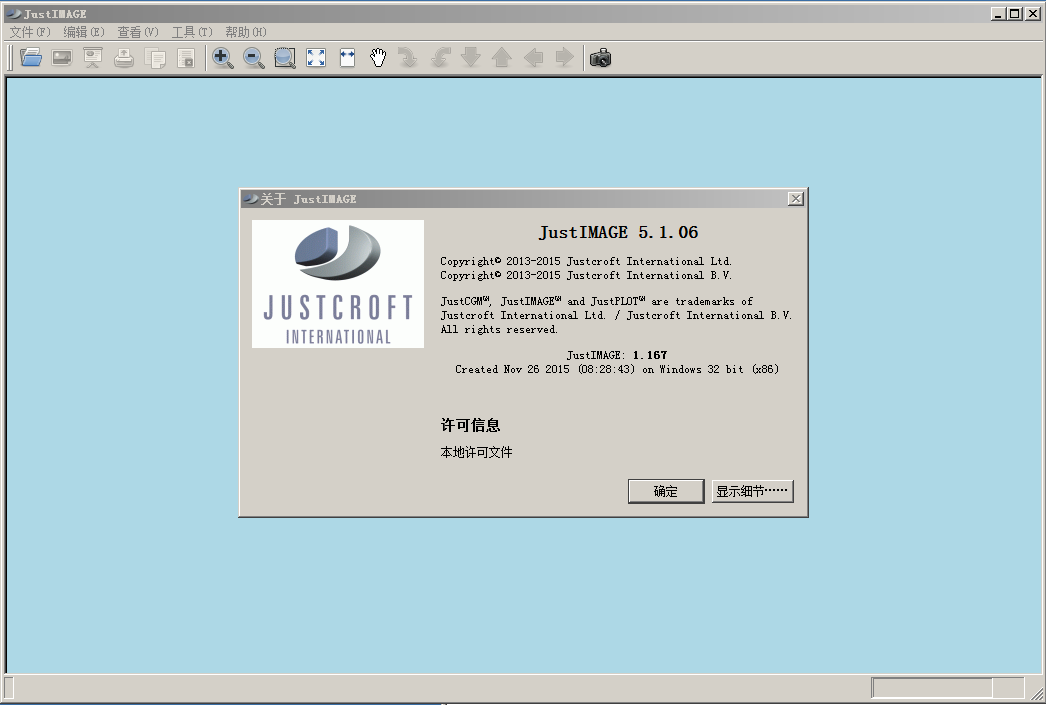Click the grayed up arrow icon
Viewport: 1046px width, 705px height.
pyautogui.click(x=502, y=58)
